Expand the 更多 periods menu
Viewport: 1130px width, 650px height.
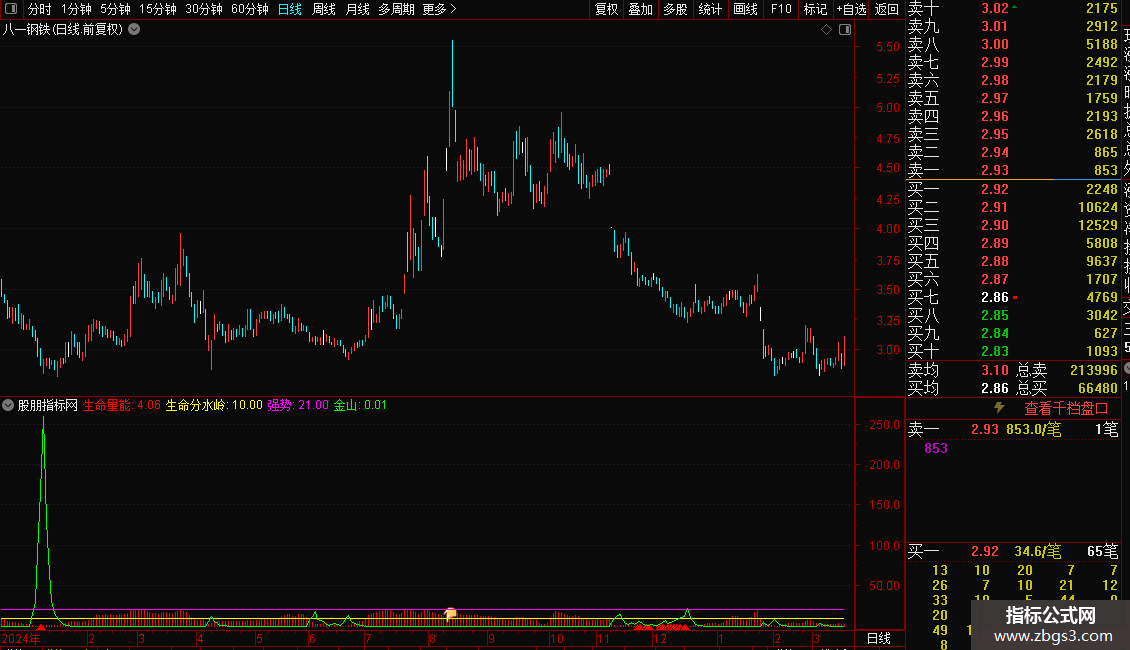coord(439,9)
